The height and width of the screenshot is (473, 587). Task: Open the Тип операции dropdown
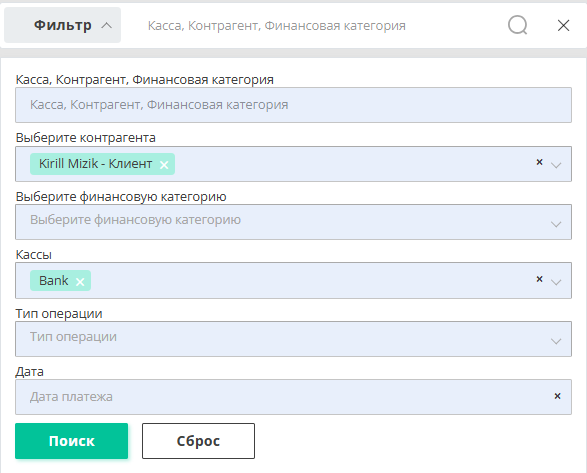point(294,339)
